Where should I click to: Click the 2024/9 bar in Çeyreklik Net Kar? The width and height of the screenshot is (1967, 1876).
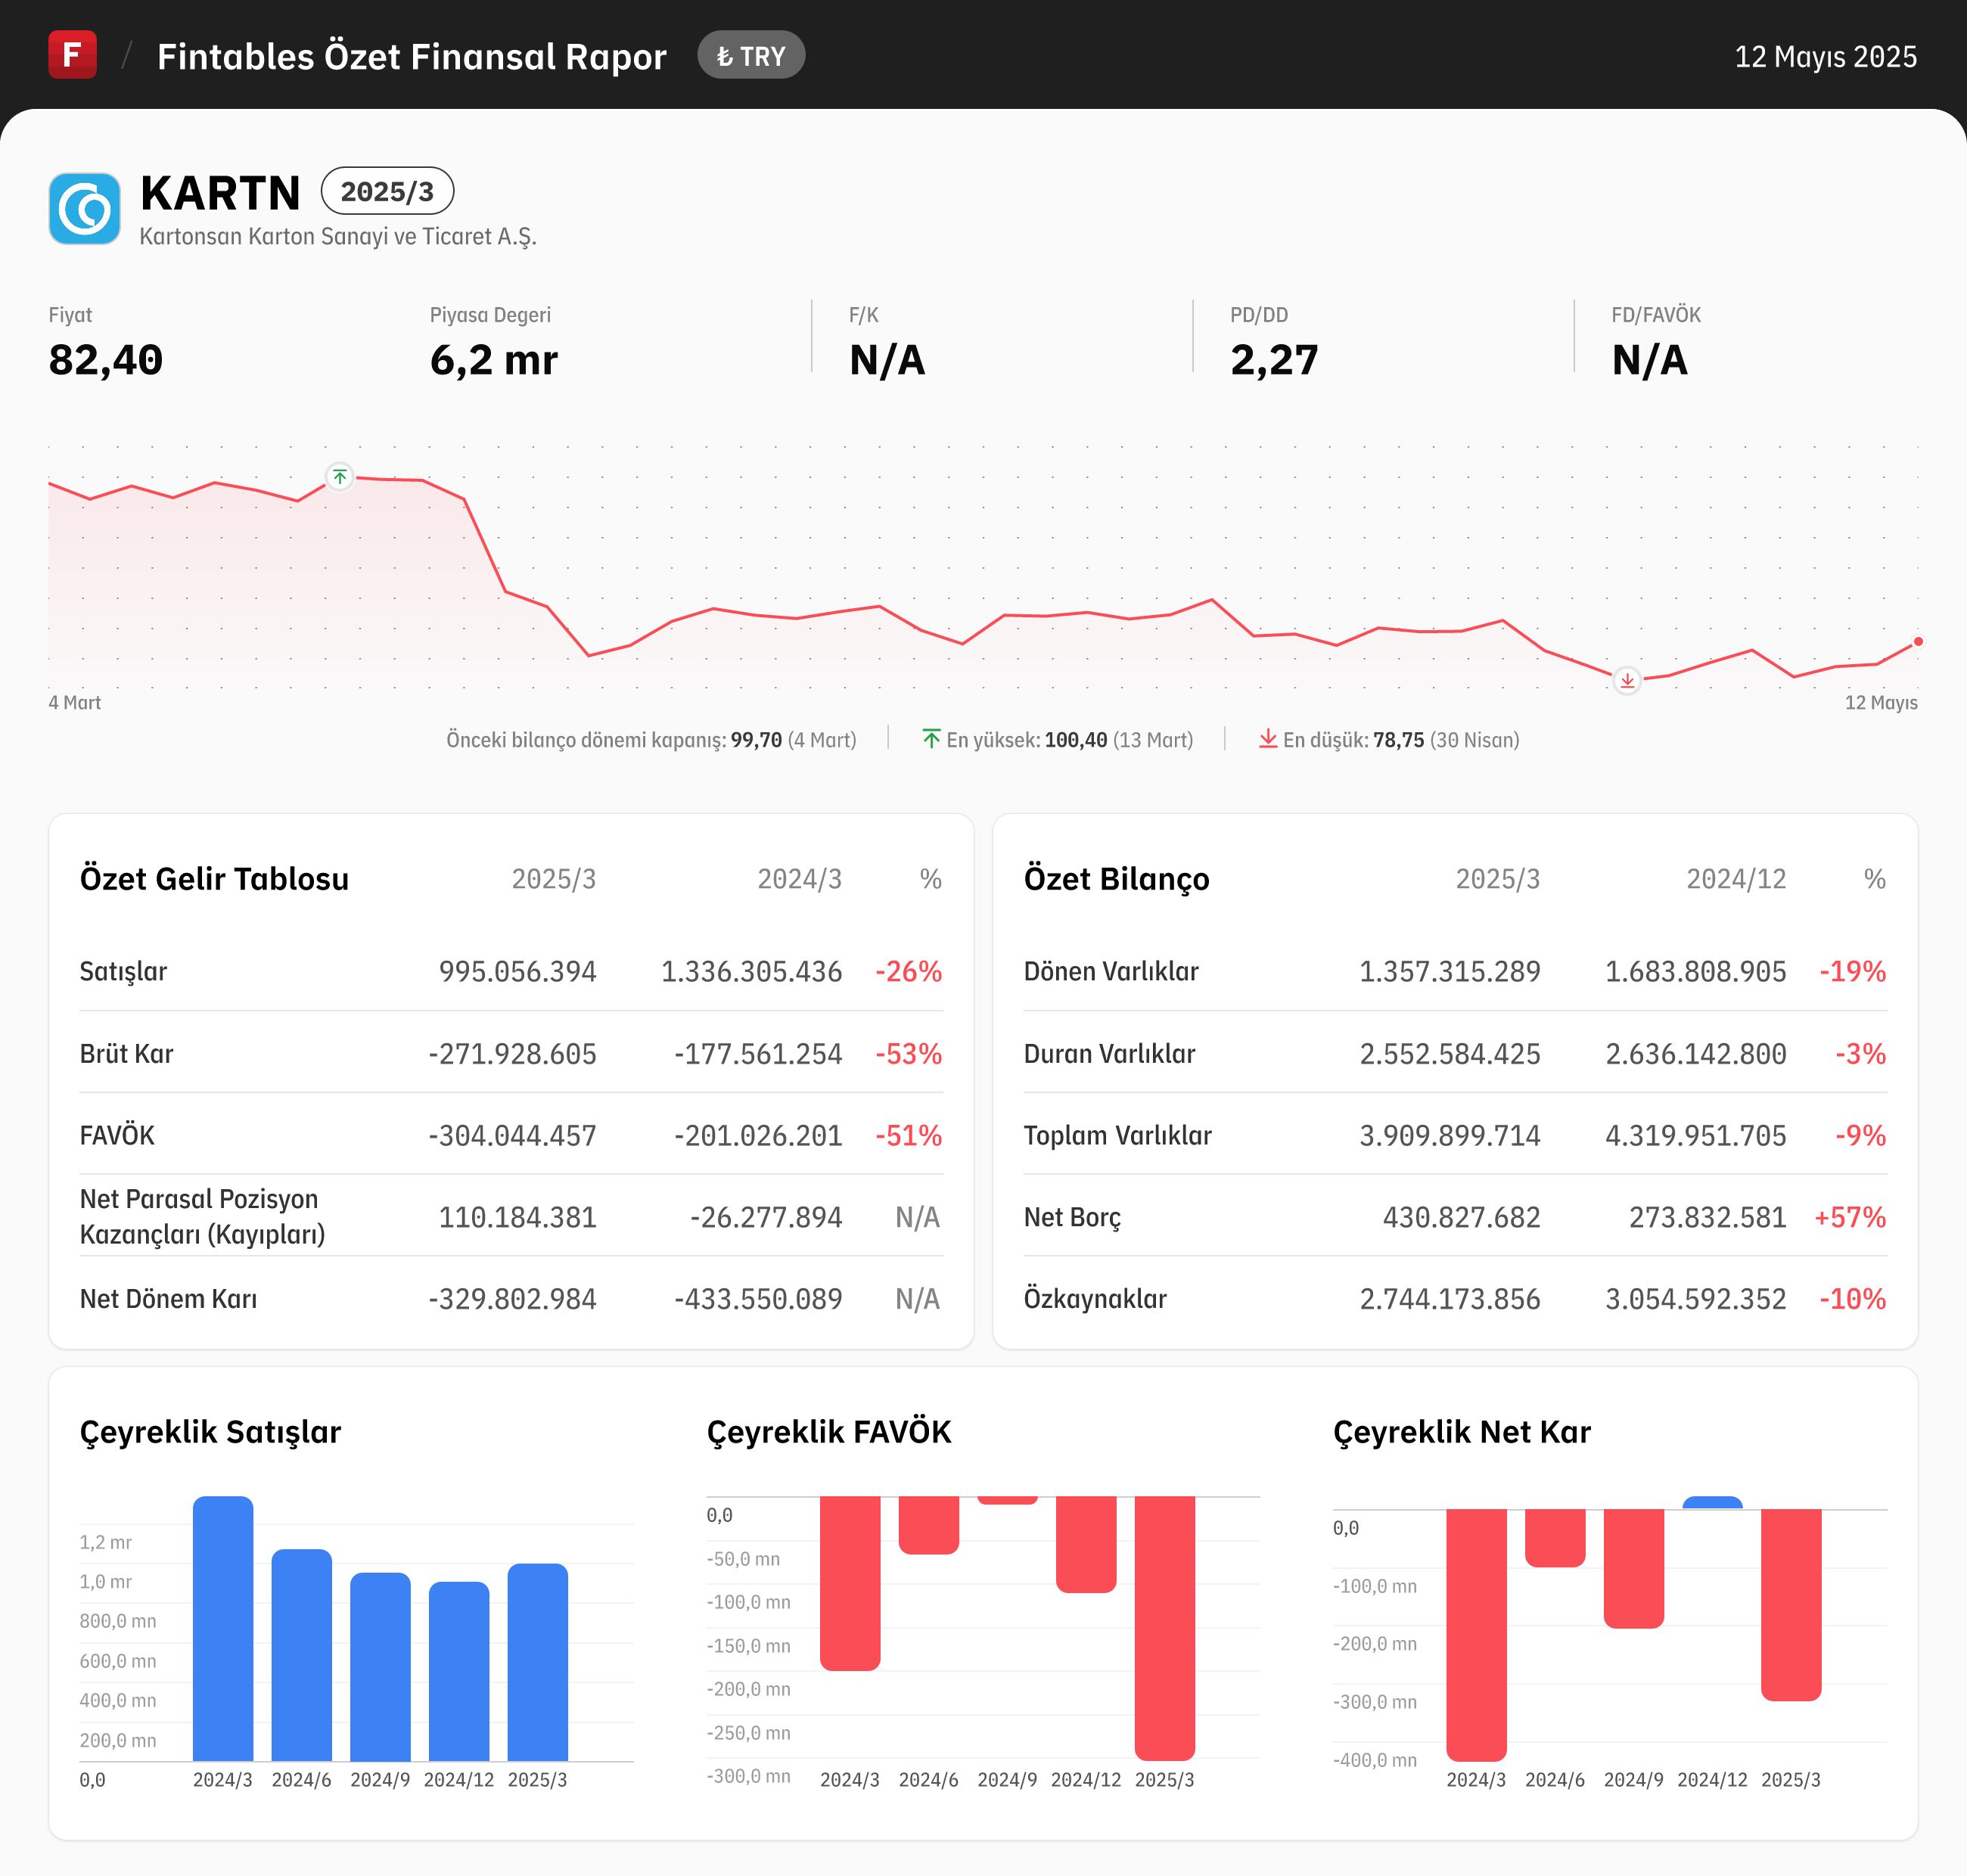click(1633, 1568)
